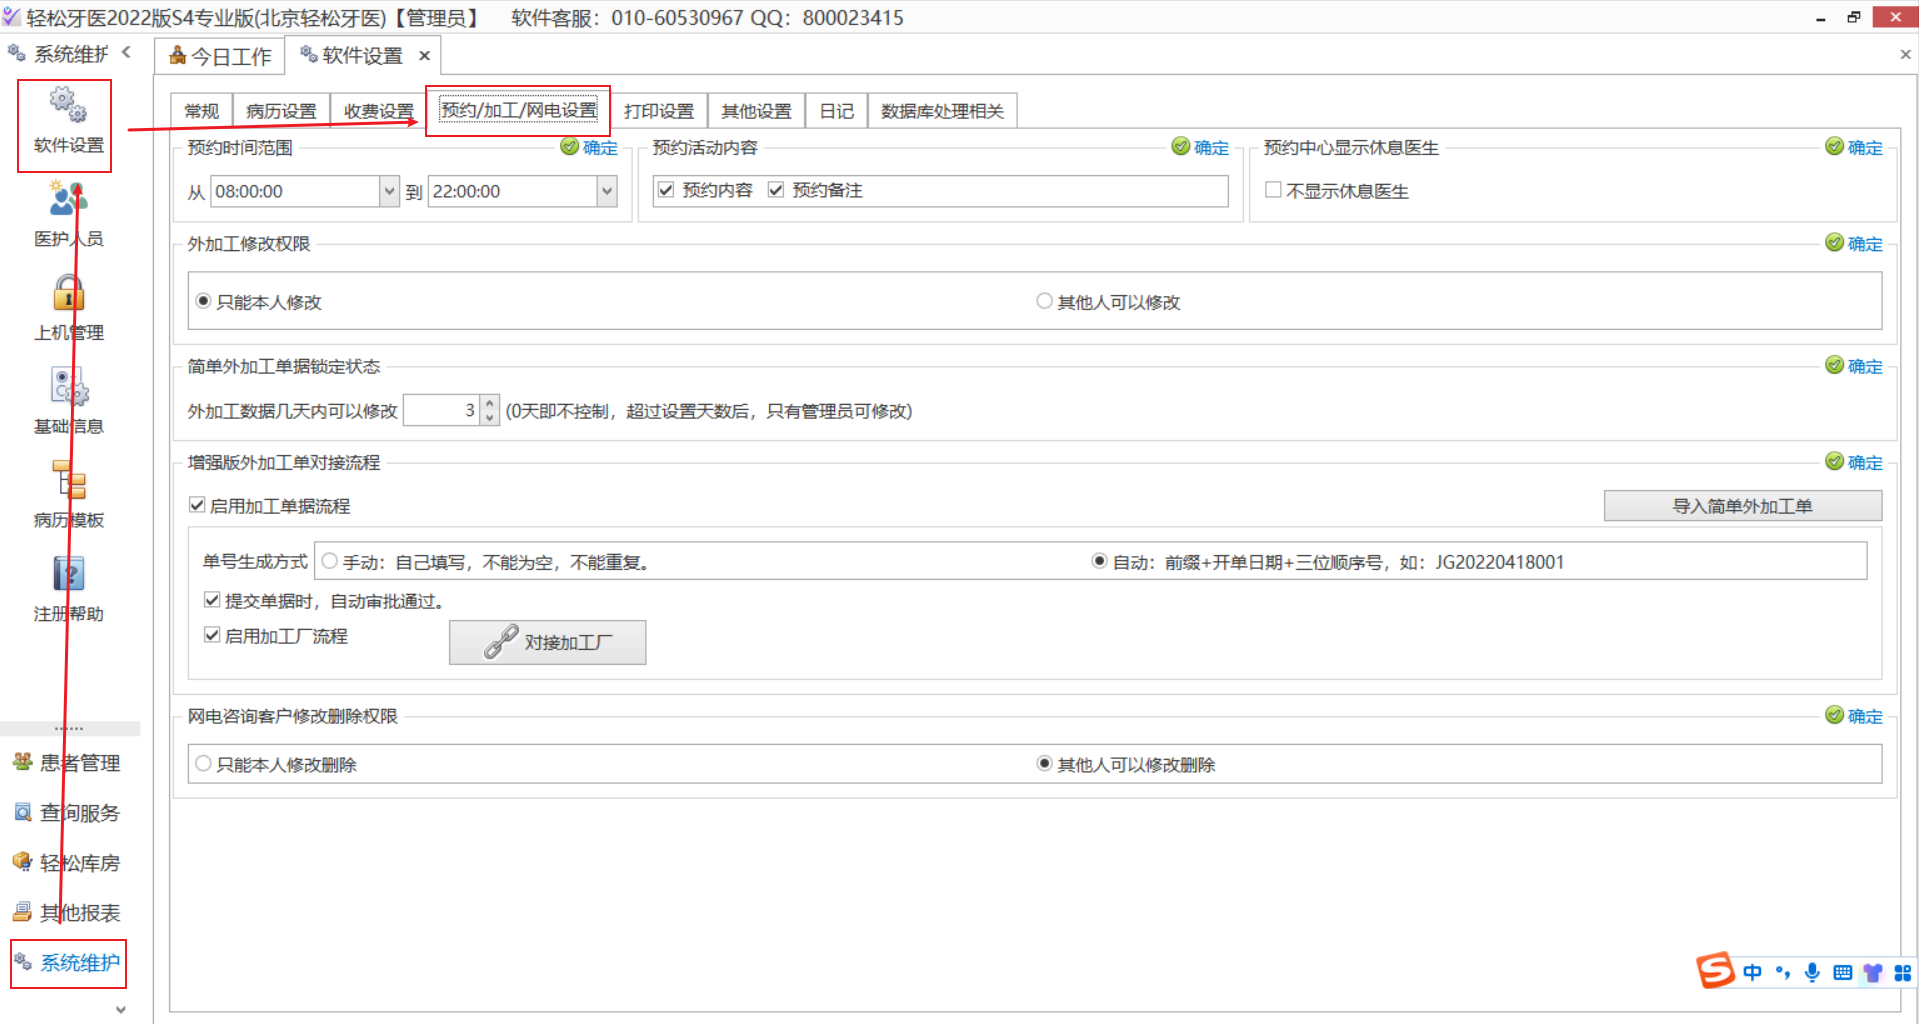
Task: Open Sogou soft keyboard icon
Action: 1843,972
